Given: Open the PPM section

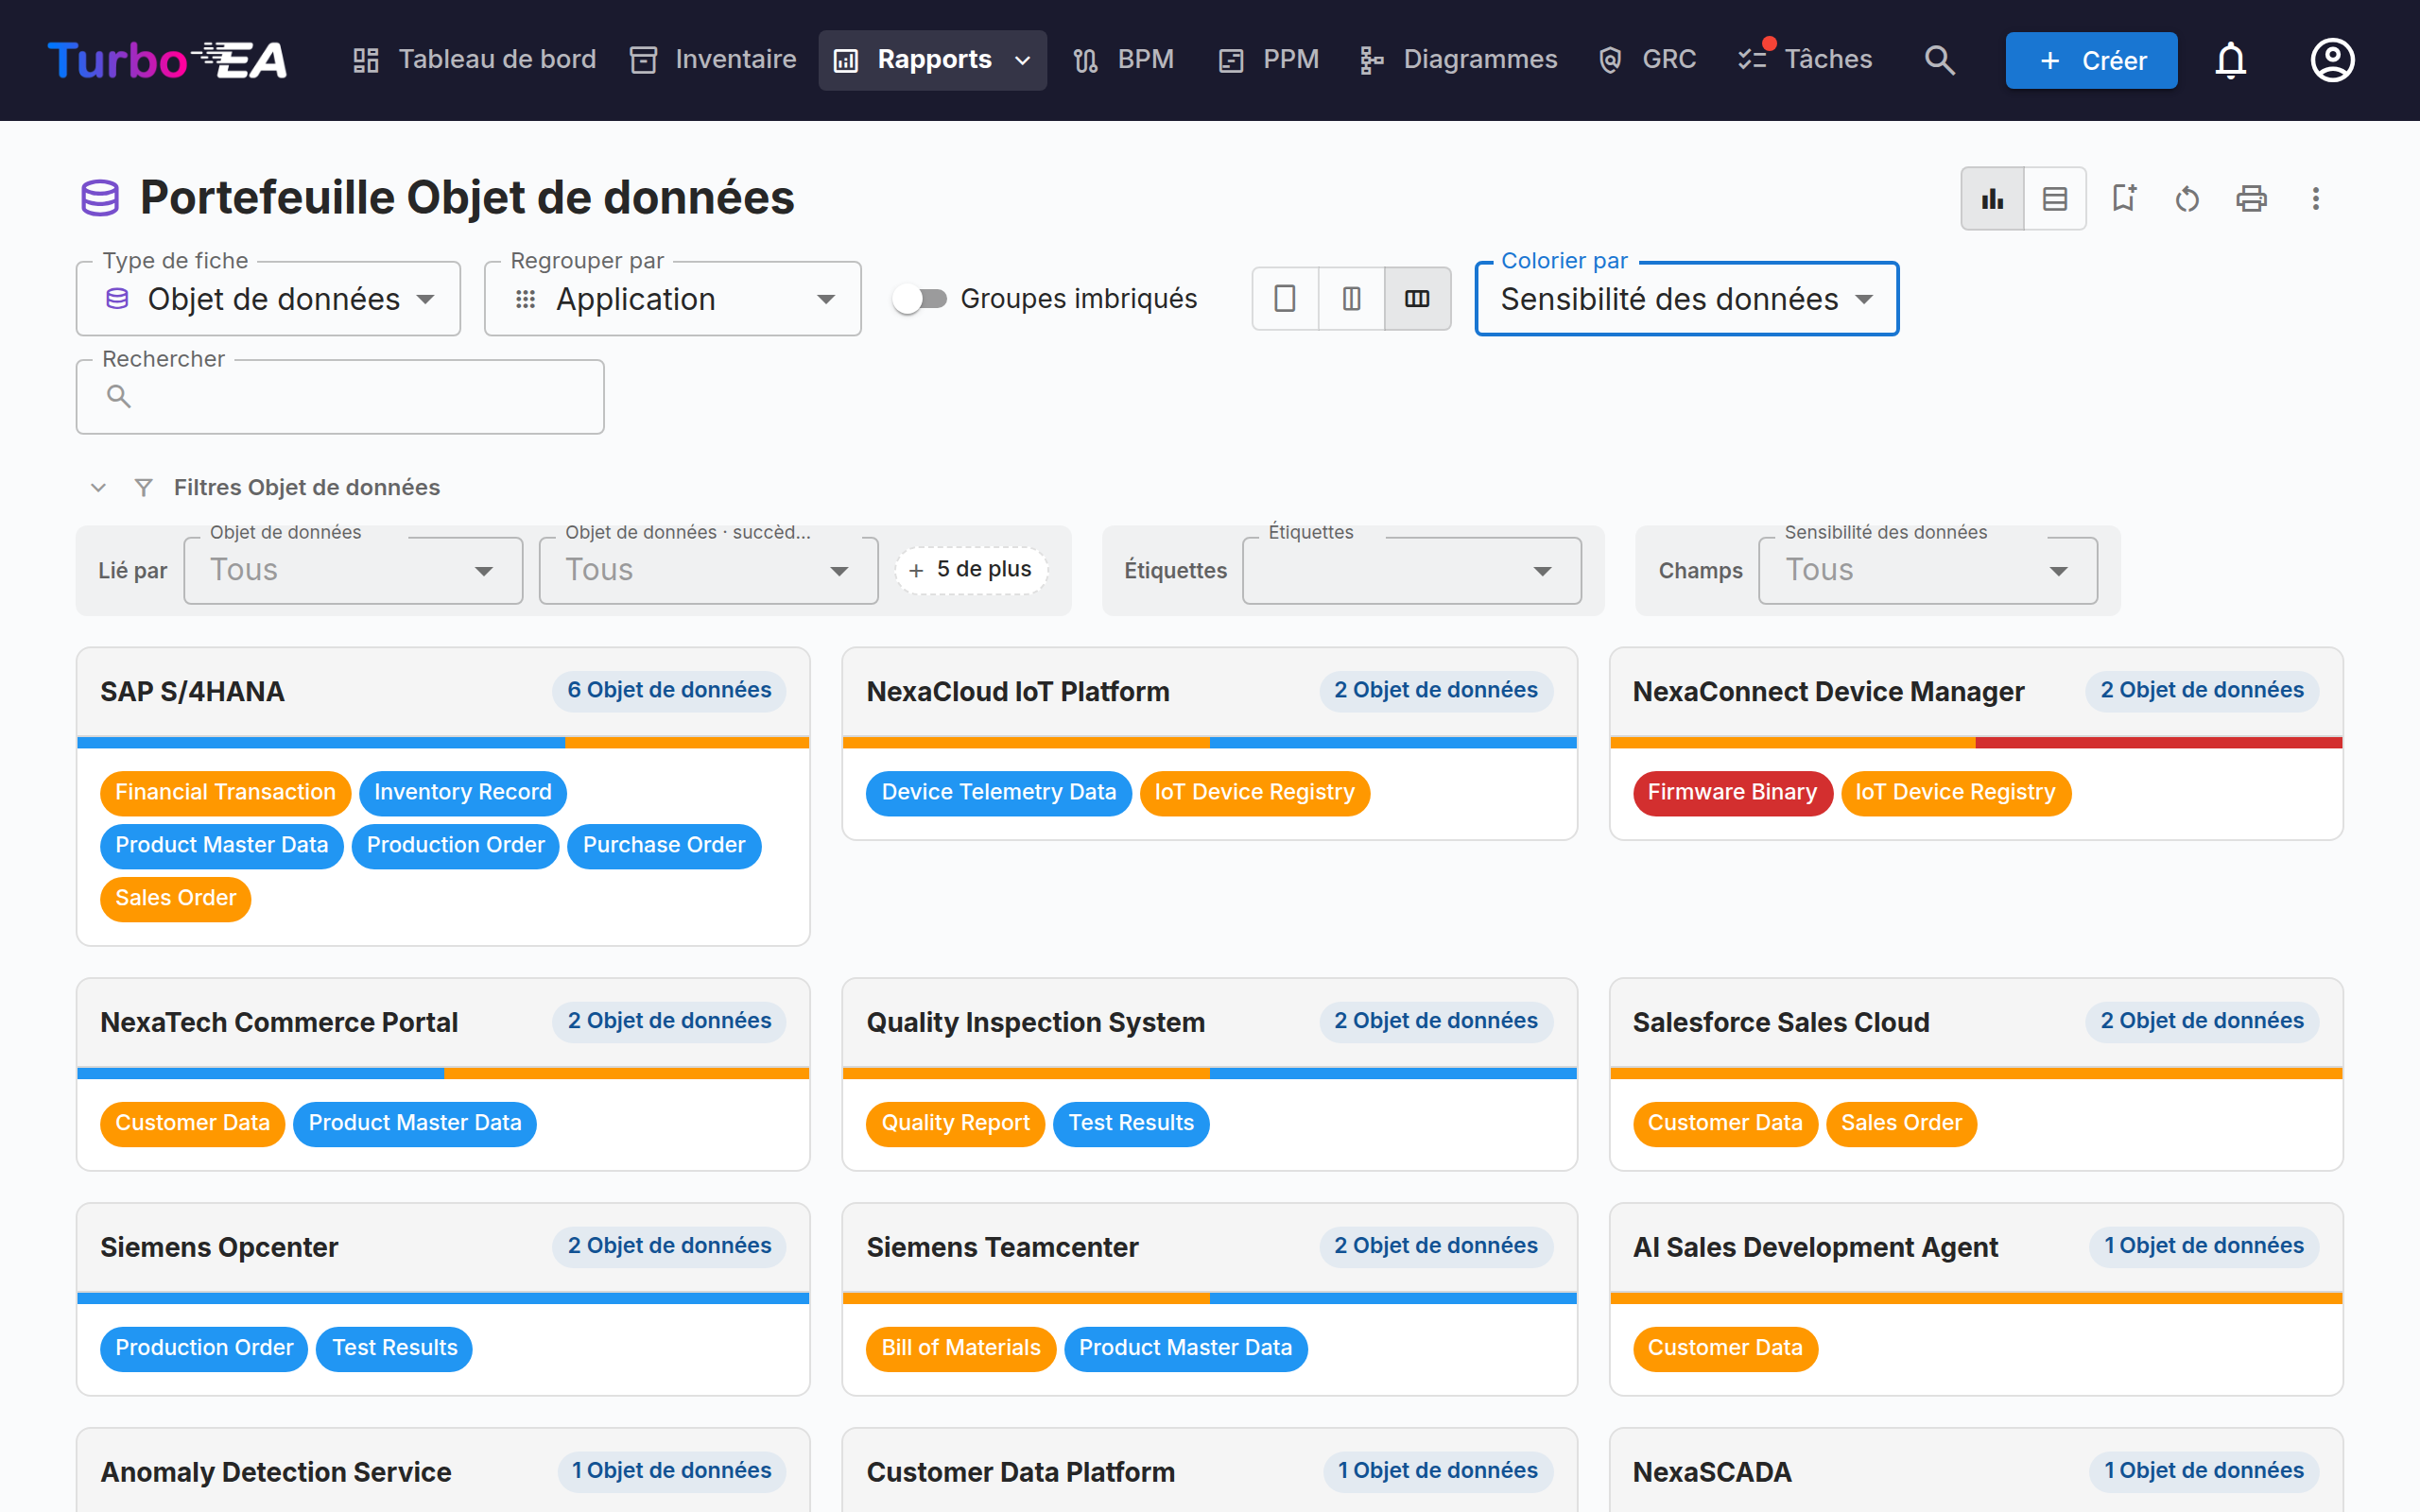Looking at the screenshot, I should click(x=1269, y=60).
